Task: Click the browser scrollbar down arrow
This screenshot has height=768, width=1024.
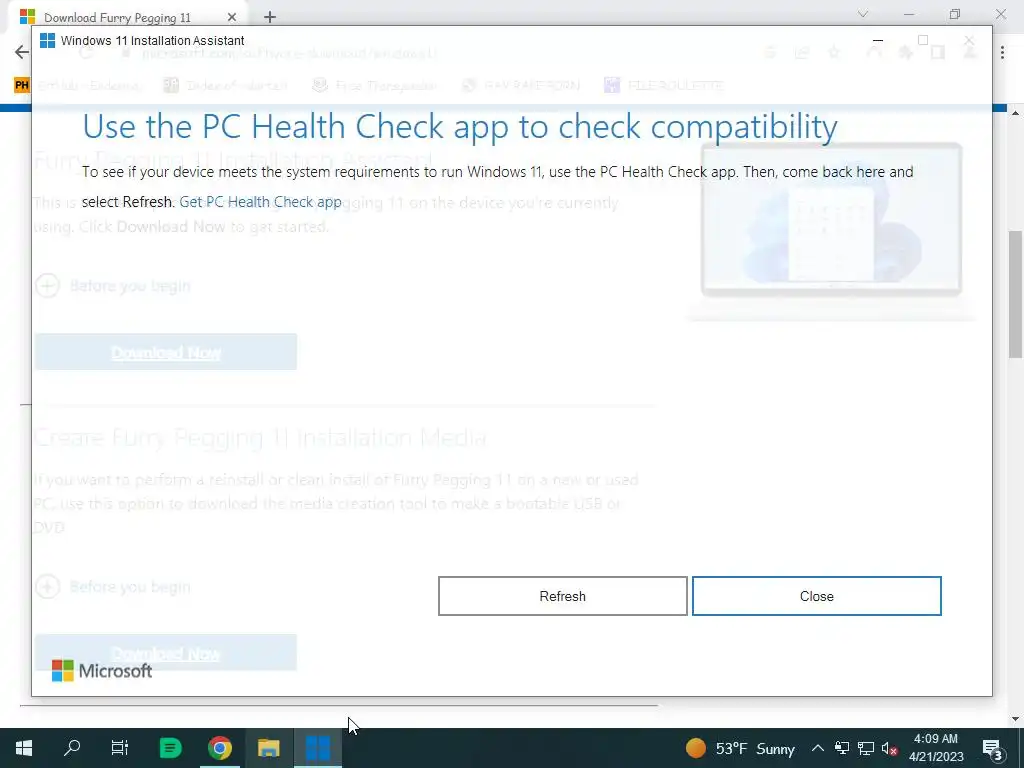Action: [1016, 719]
